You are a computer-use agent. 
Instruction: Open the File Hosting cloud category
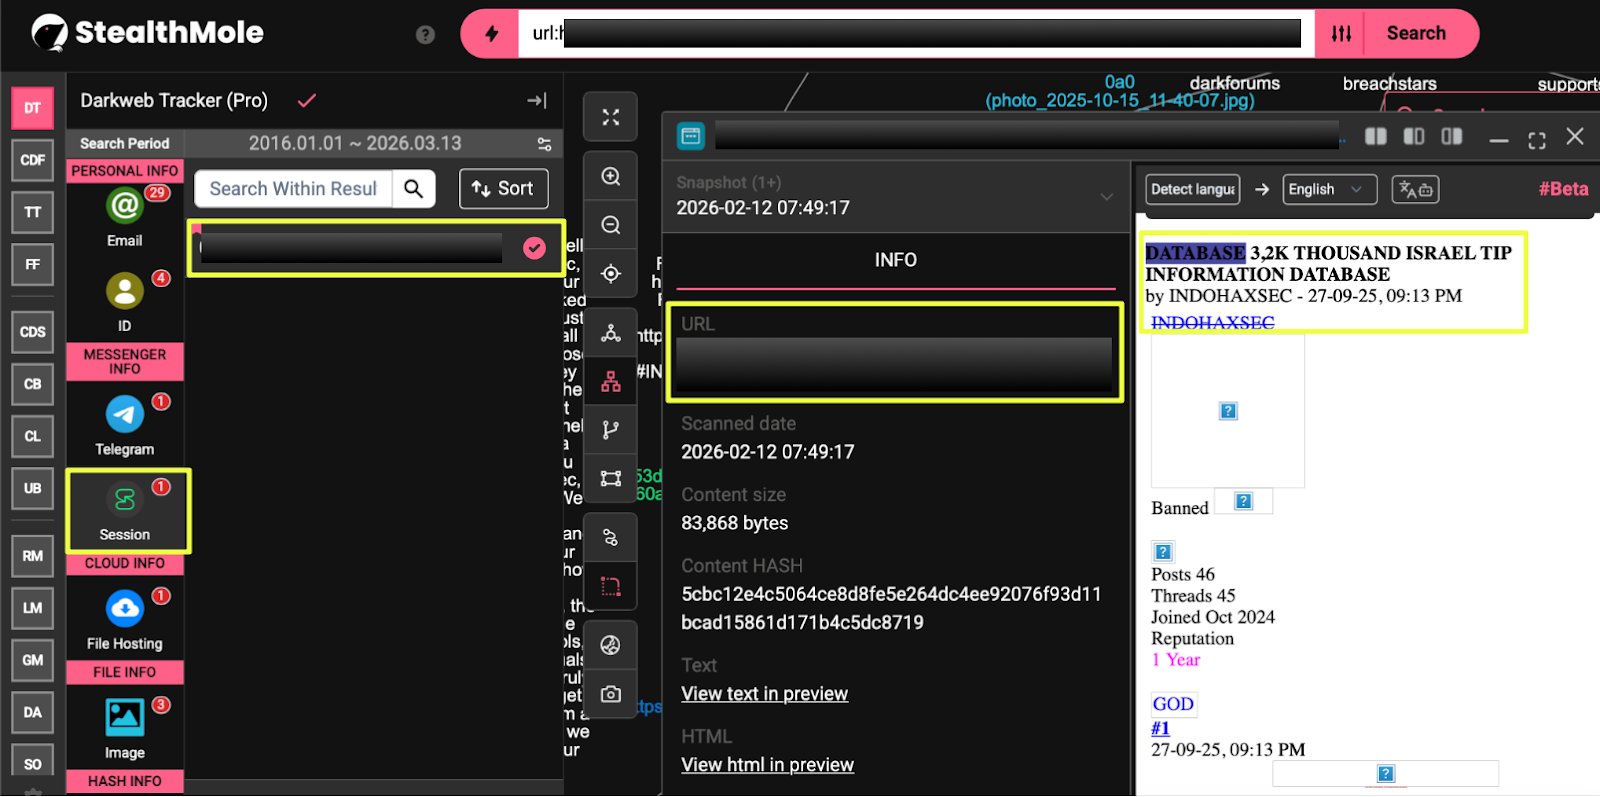tap(124, 609)
